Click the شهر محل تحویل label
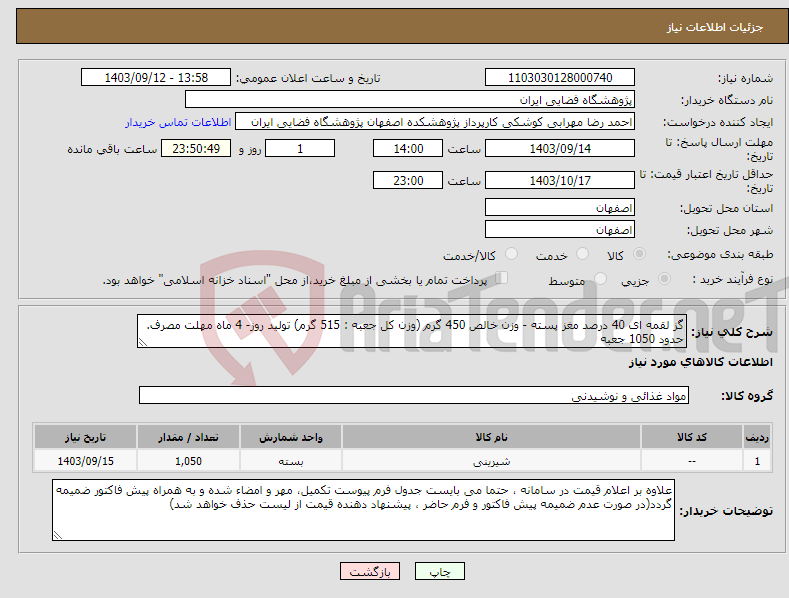Viewport: 789px width, 598px height. (730, 230)
